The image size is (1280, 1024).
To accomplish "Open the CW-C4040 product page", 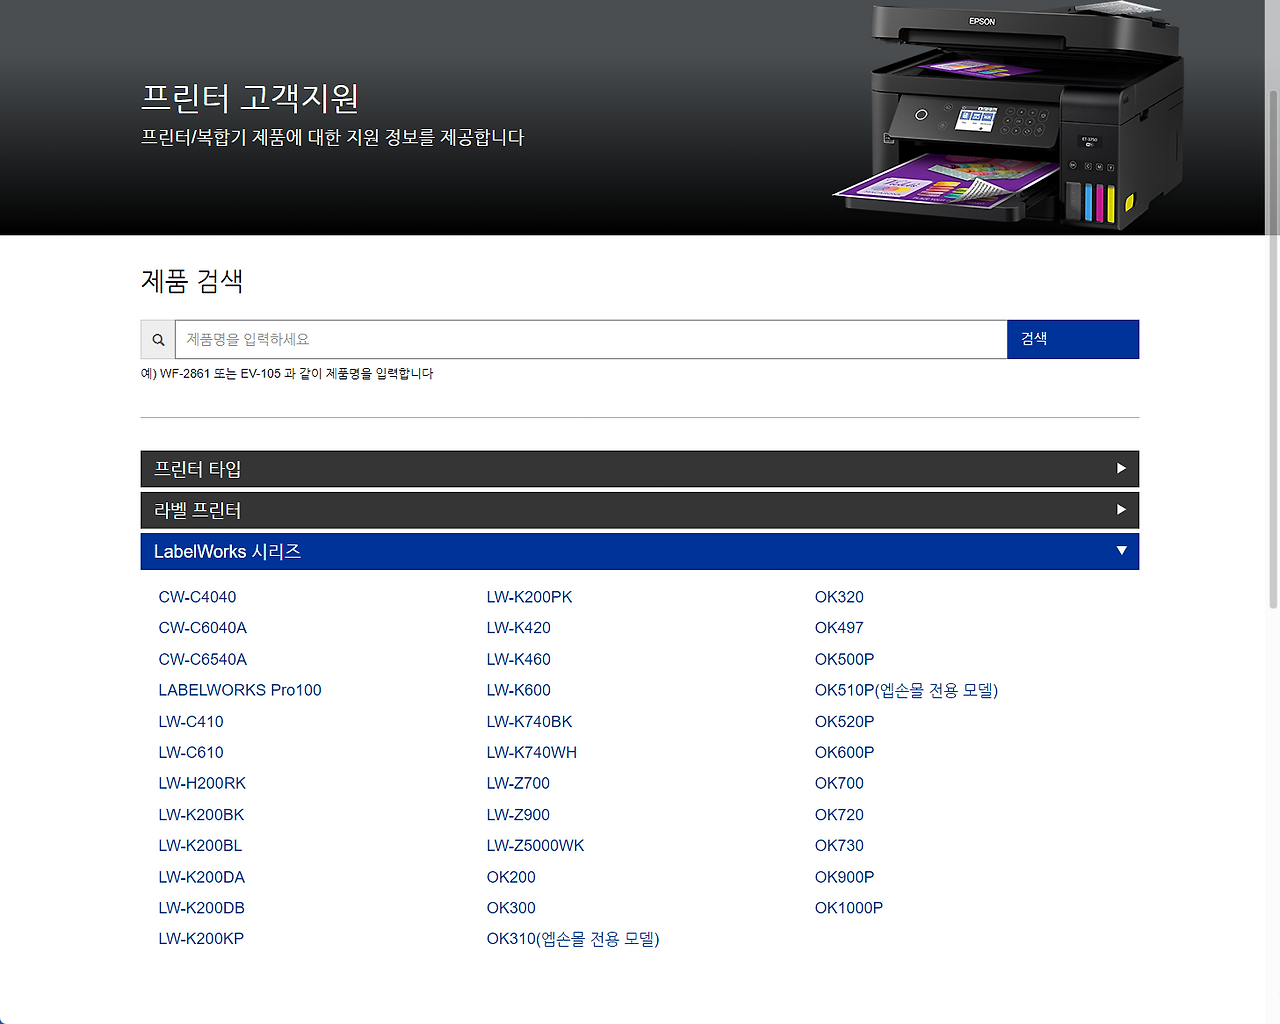I will [x=197, y=596].
